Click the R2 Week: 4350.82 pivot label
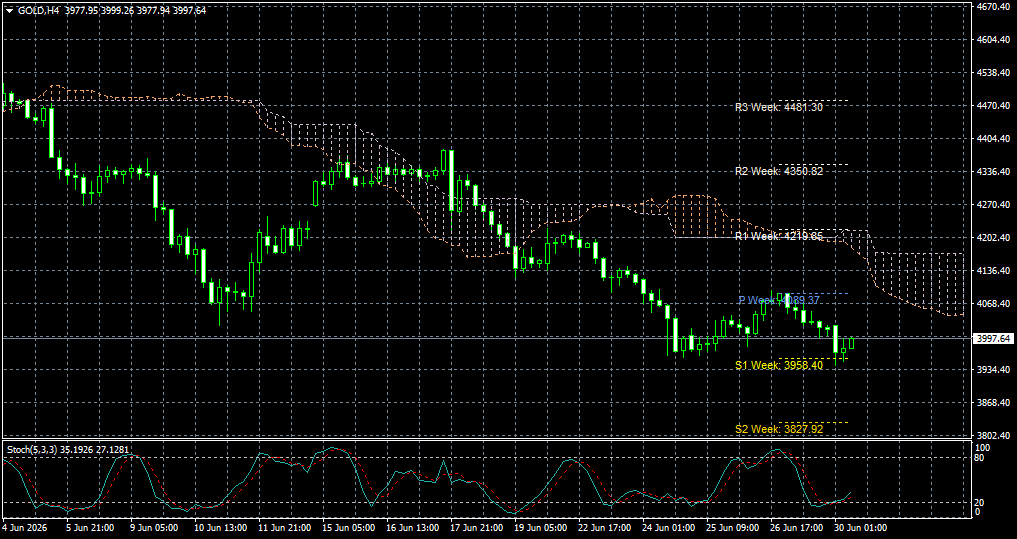Viewport: 1017px width, 539px height. pyautogui.click(x=779, y=172)
